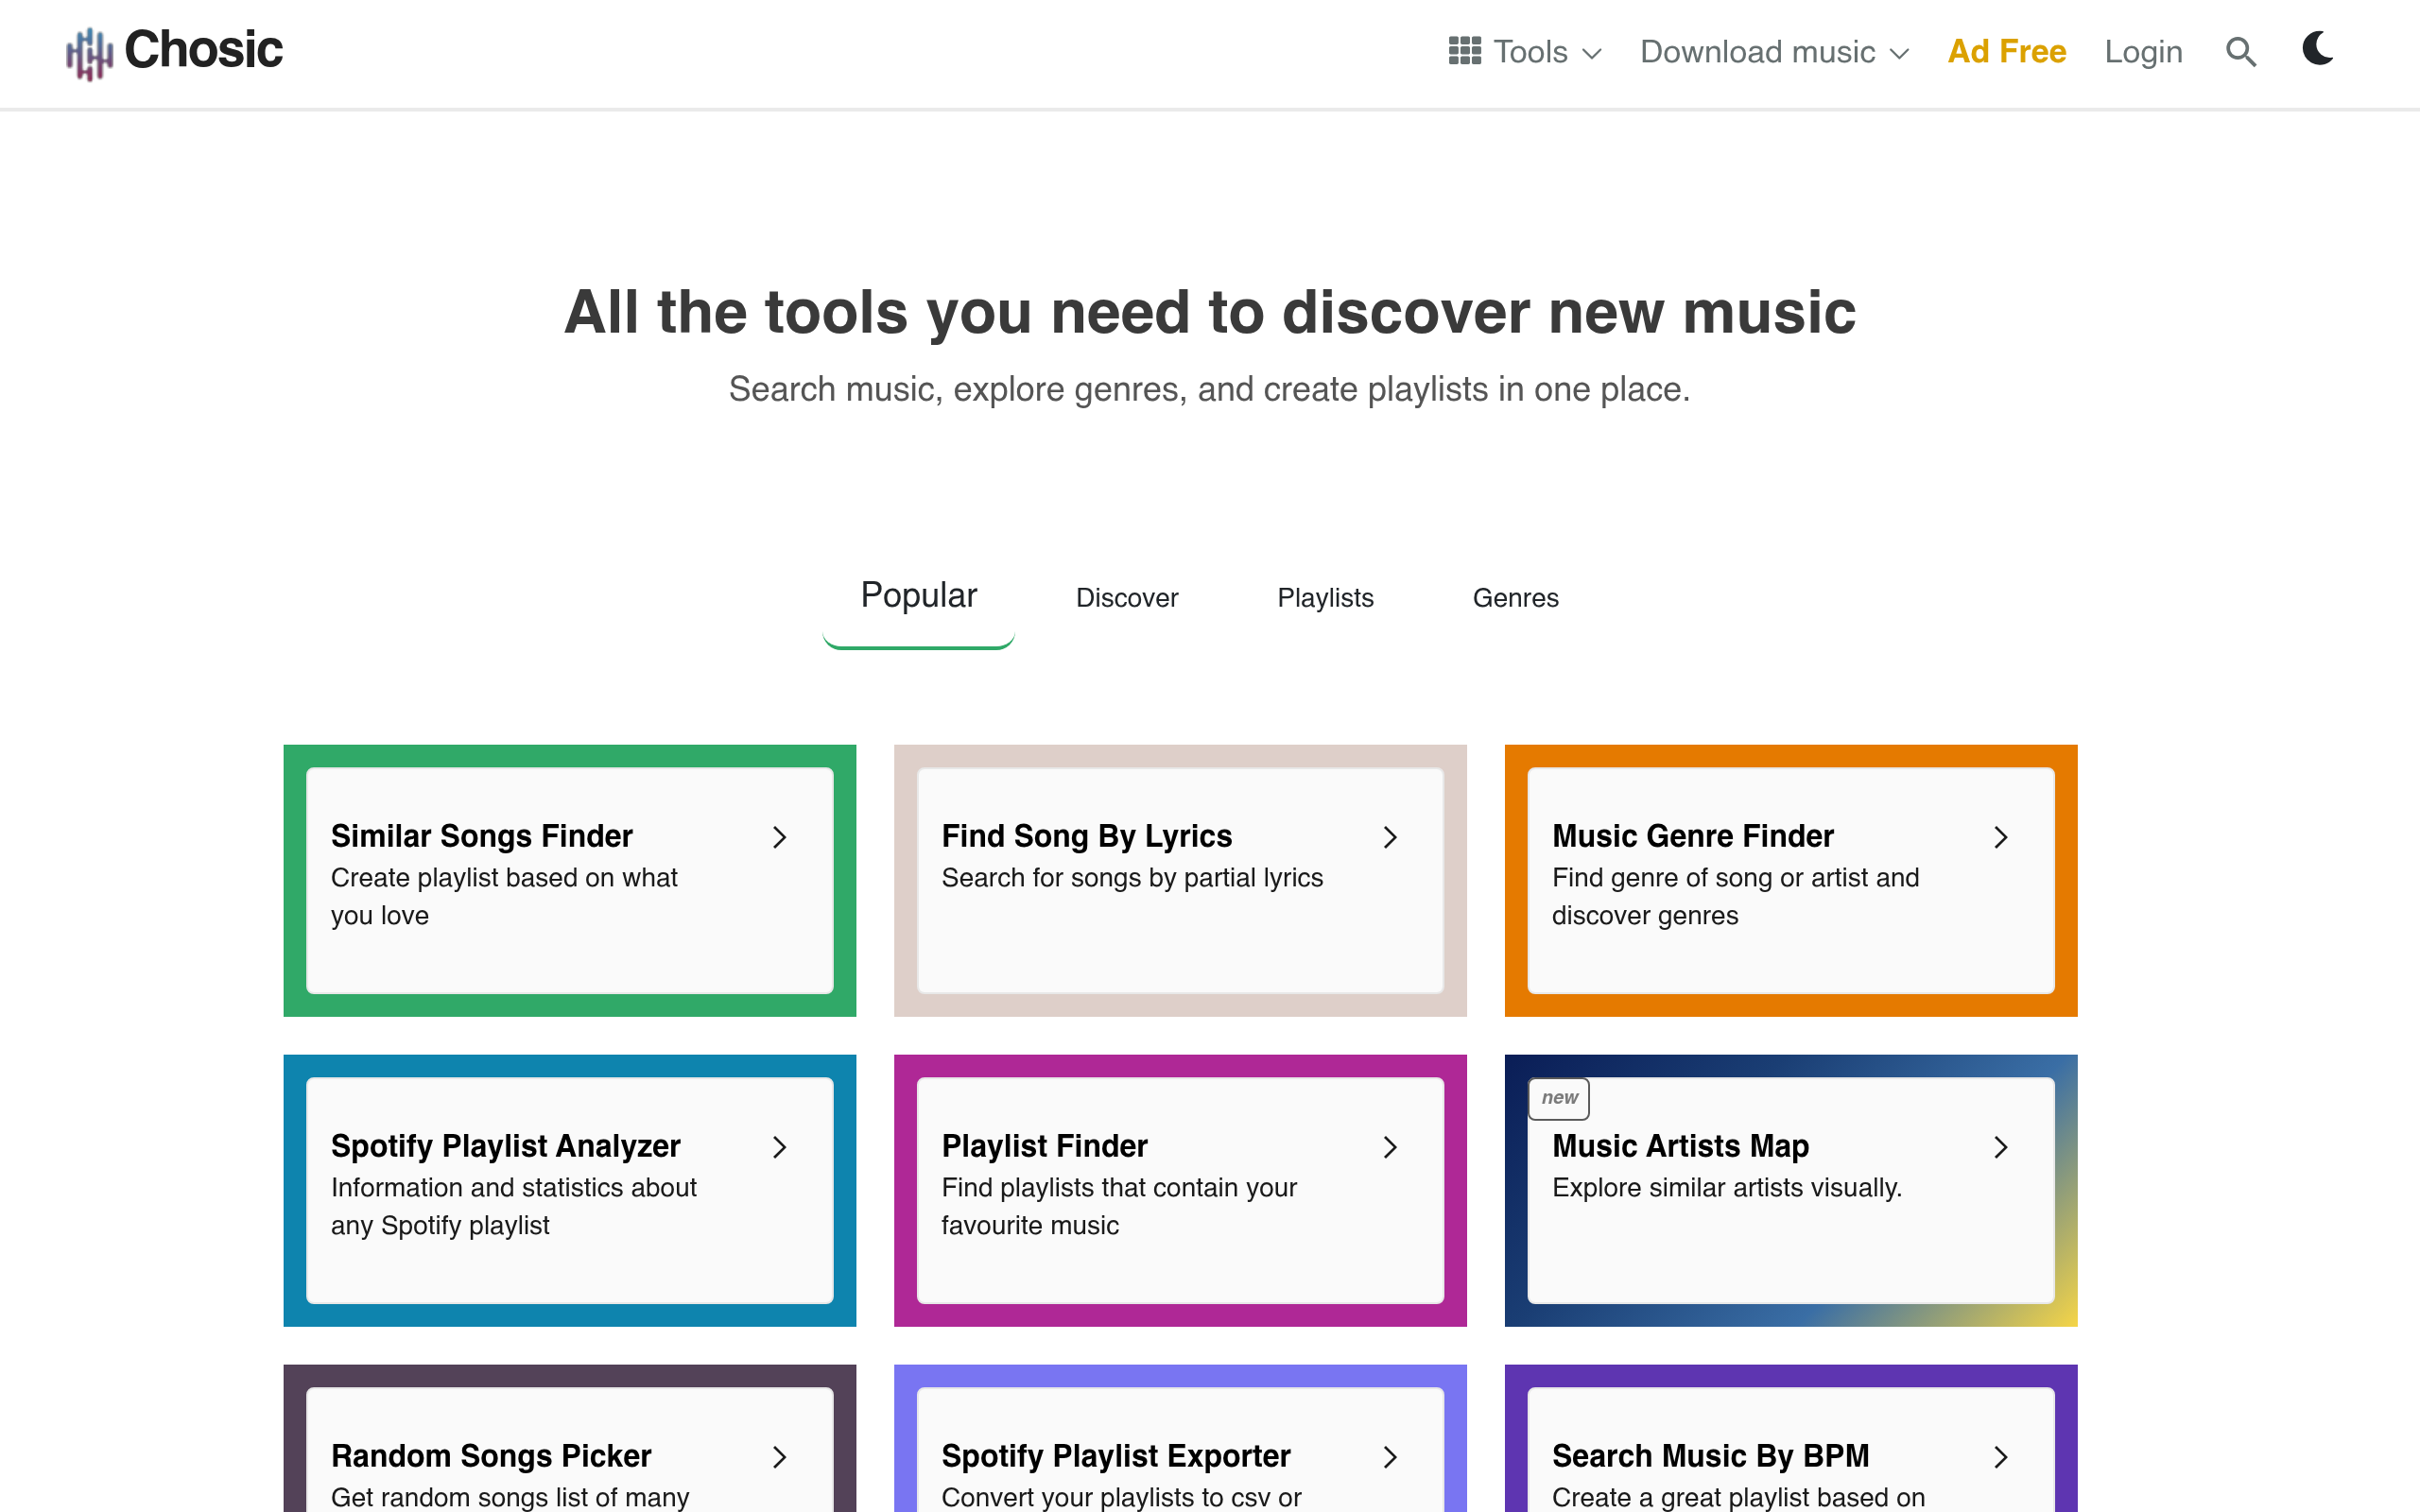Screen dimensions: 2420x1512
Task: Click chevron arrow on Playlist Finder card
Action: tap(1390, 1147)
